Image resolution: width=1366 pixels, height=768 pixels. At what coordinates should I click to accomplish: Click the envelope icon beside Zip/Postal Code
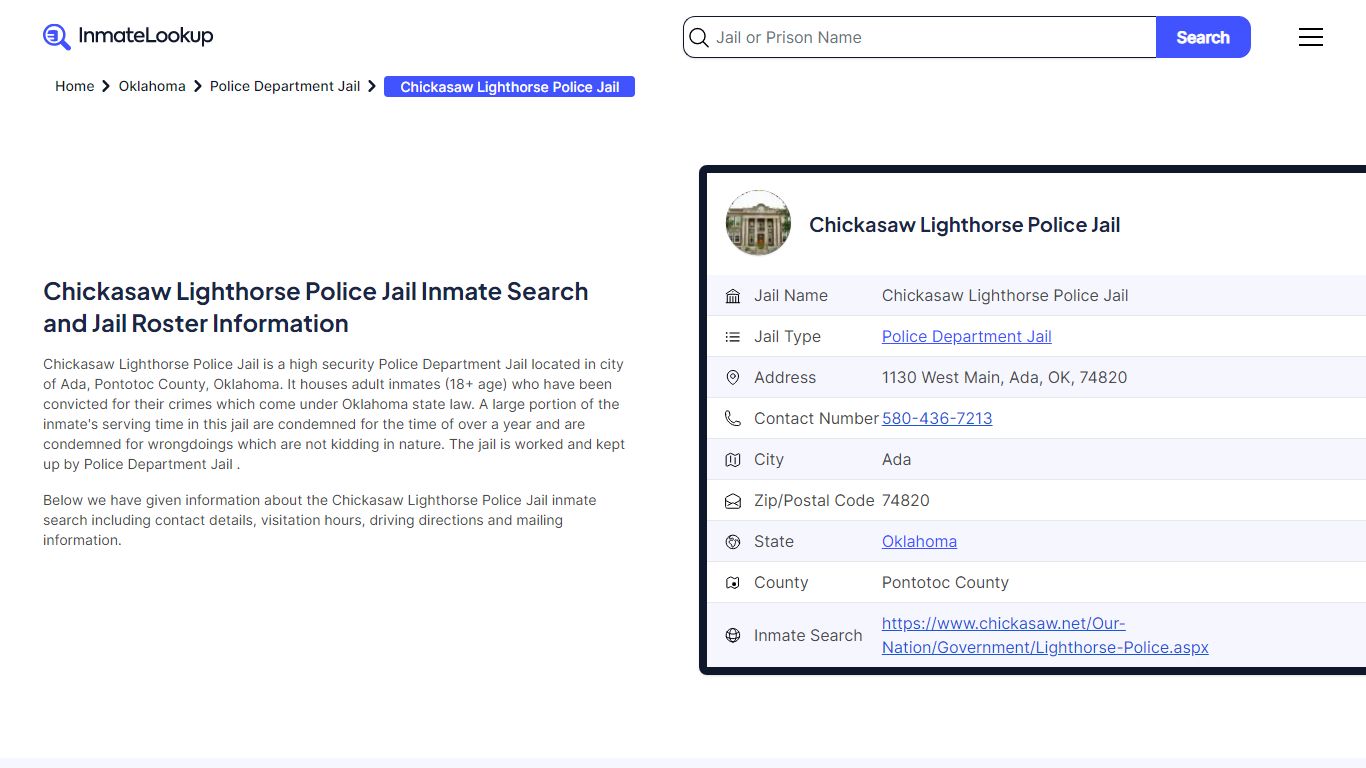point(733,501)
